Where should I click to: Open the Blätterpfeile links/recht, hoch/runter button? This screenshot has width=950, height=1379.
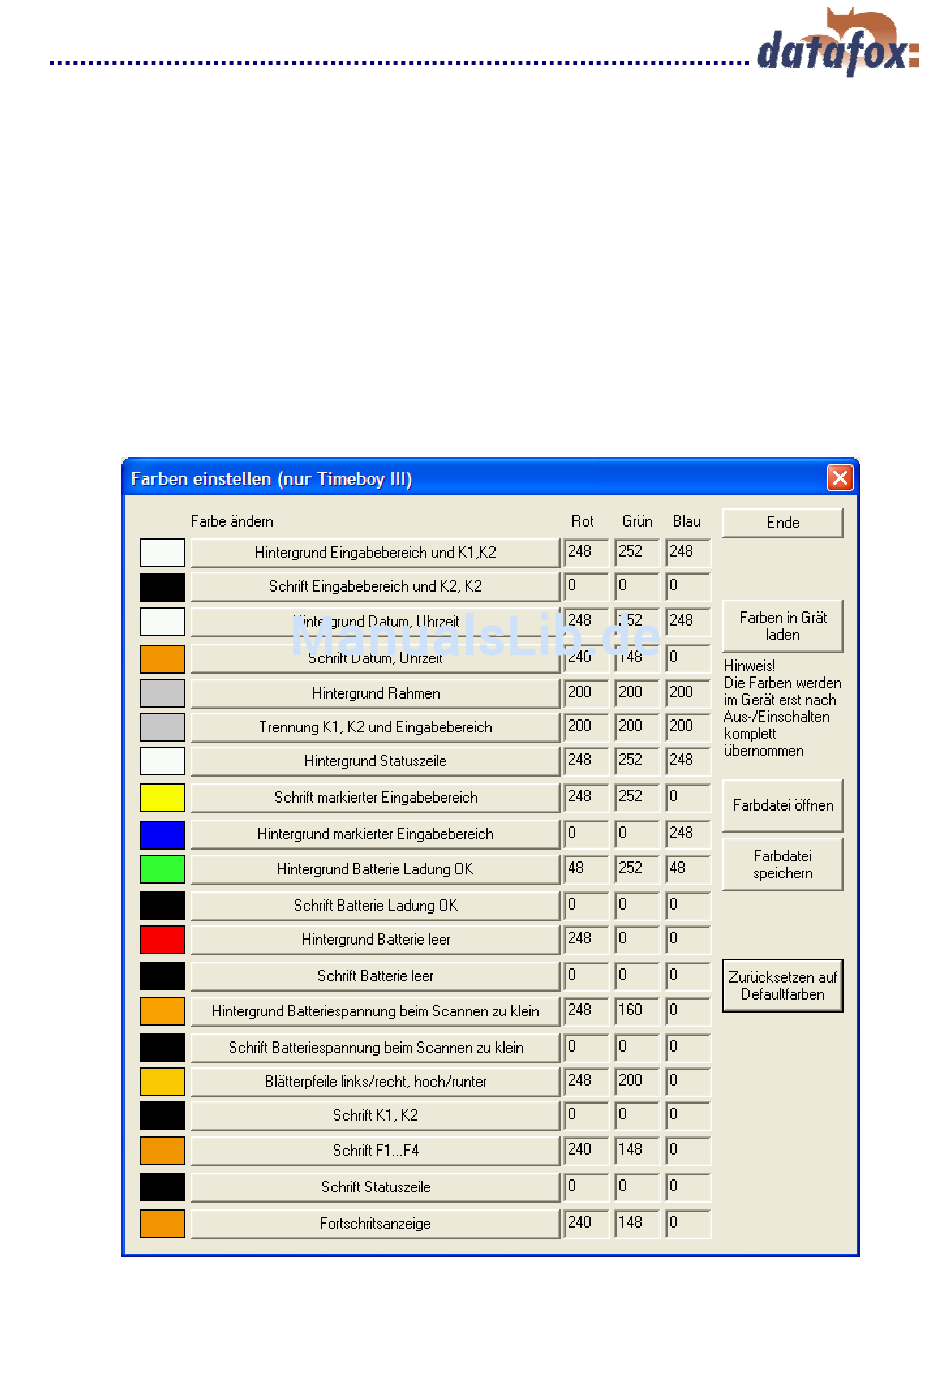pyautogui.click(x=375, y=1081)
